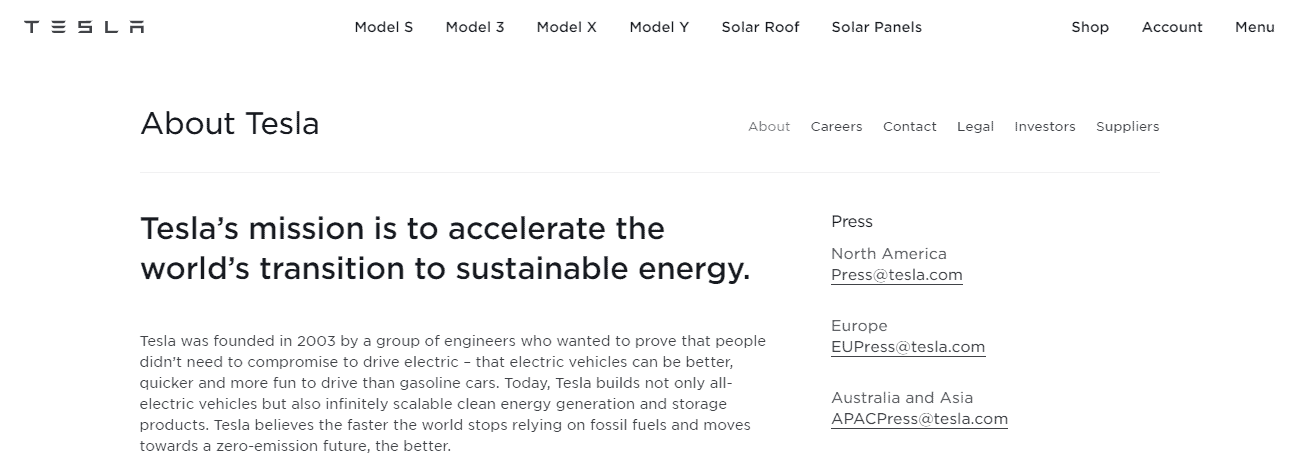The image size is (1301, 460).
Task: Switch to the Careers tab
Action: point(836,127)
